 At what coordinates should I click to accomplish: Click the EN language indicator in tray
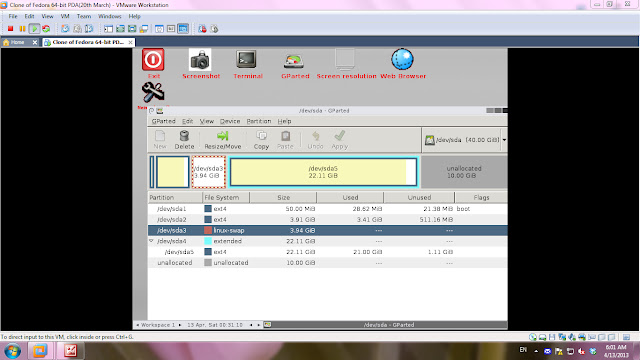523,350
